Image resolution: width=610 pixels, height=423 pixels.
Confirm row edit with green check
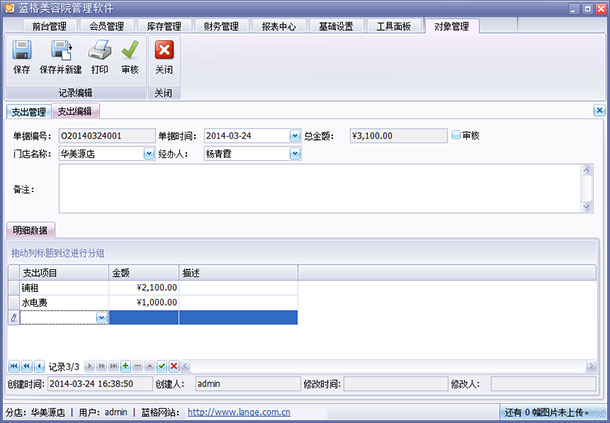pyautogui.click(x=161, y=366)
